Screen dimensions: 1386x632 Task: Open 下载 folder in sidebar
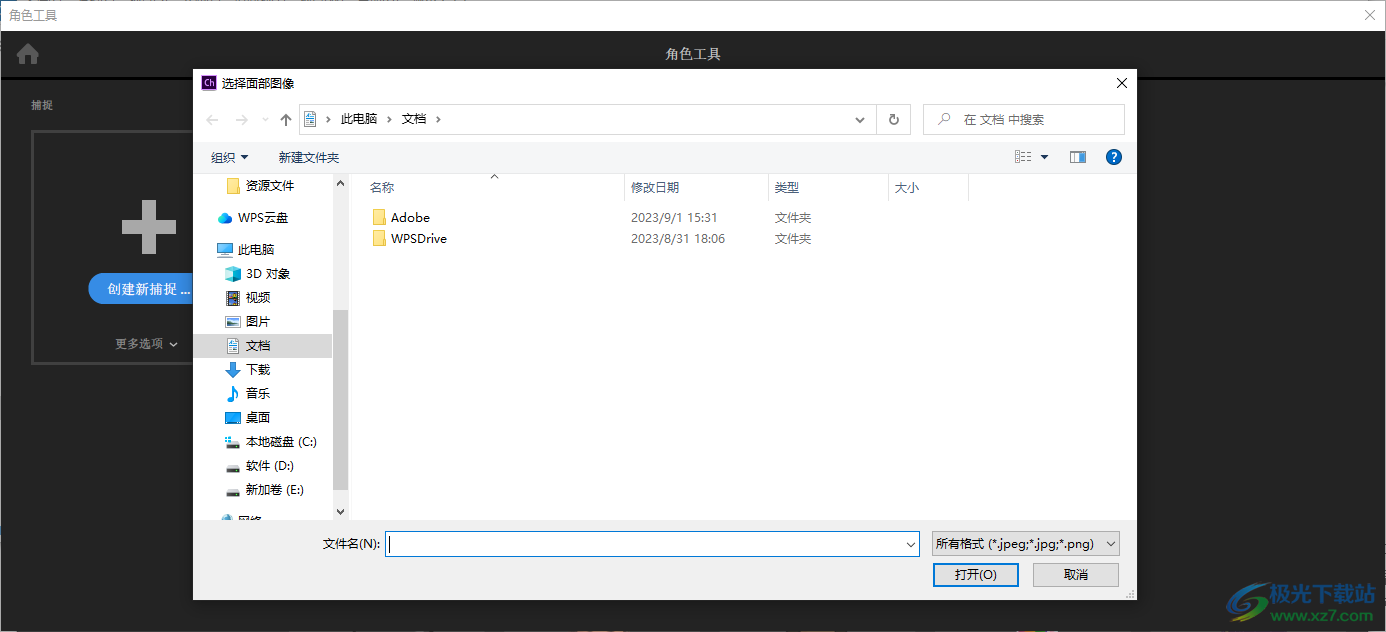pos(258,370)
